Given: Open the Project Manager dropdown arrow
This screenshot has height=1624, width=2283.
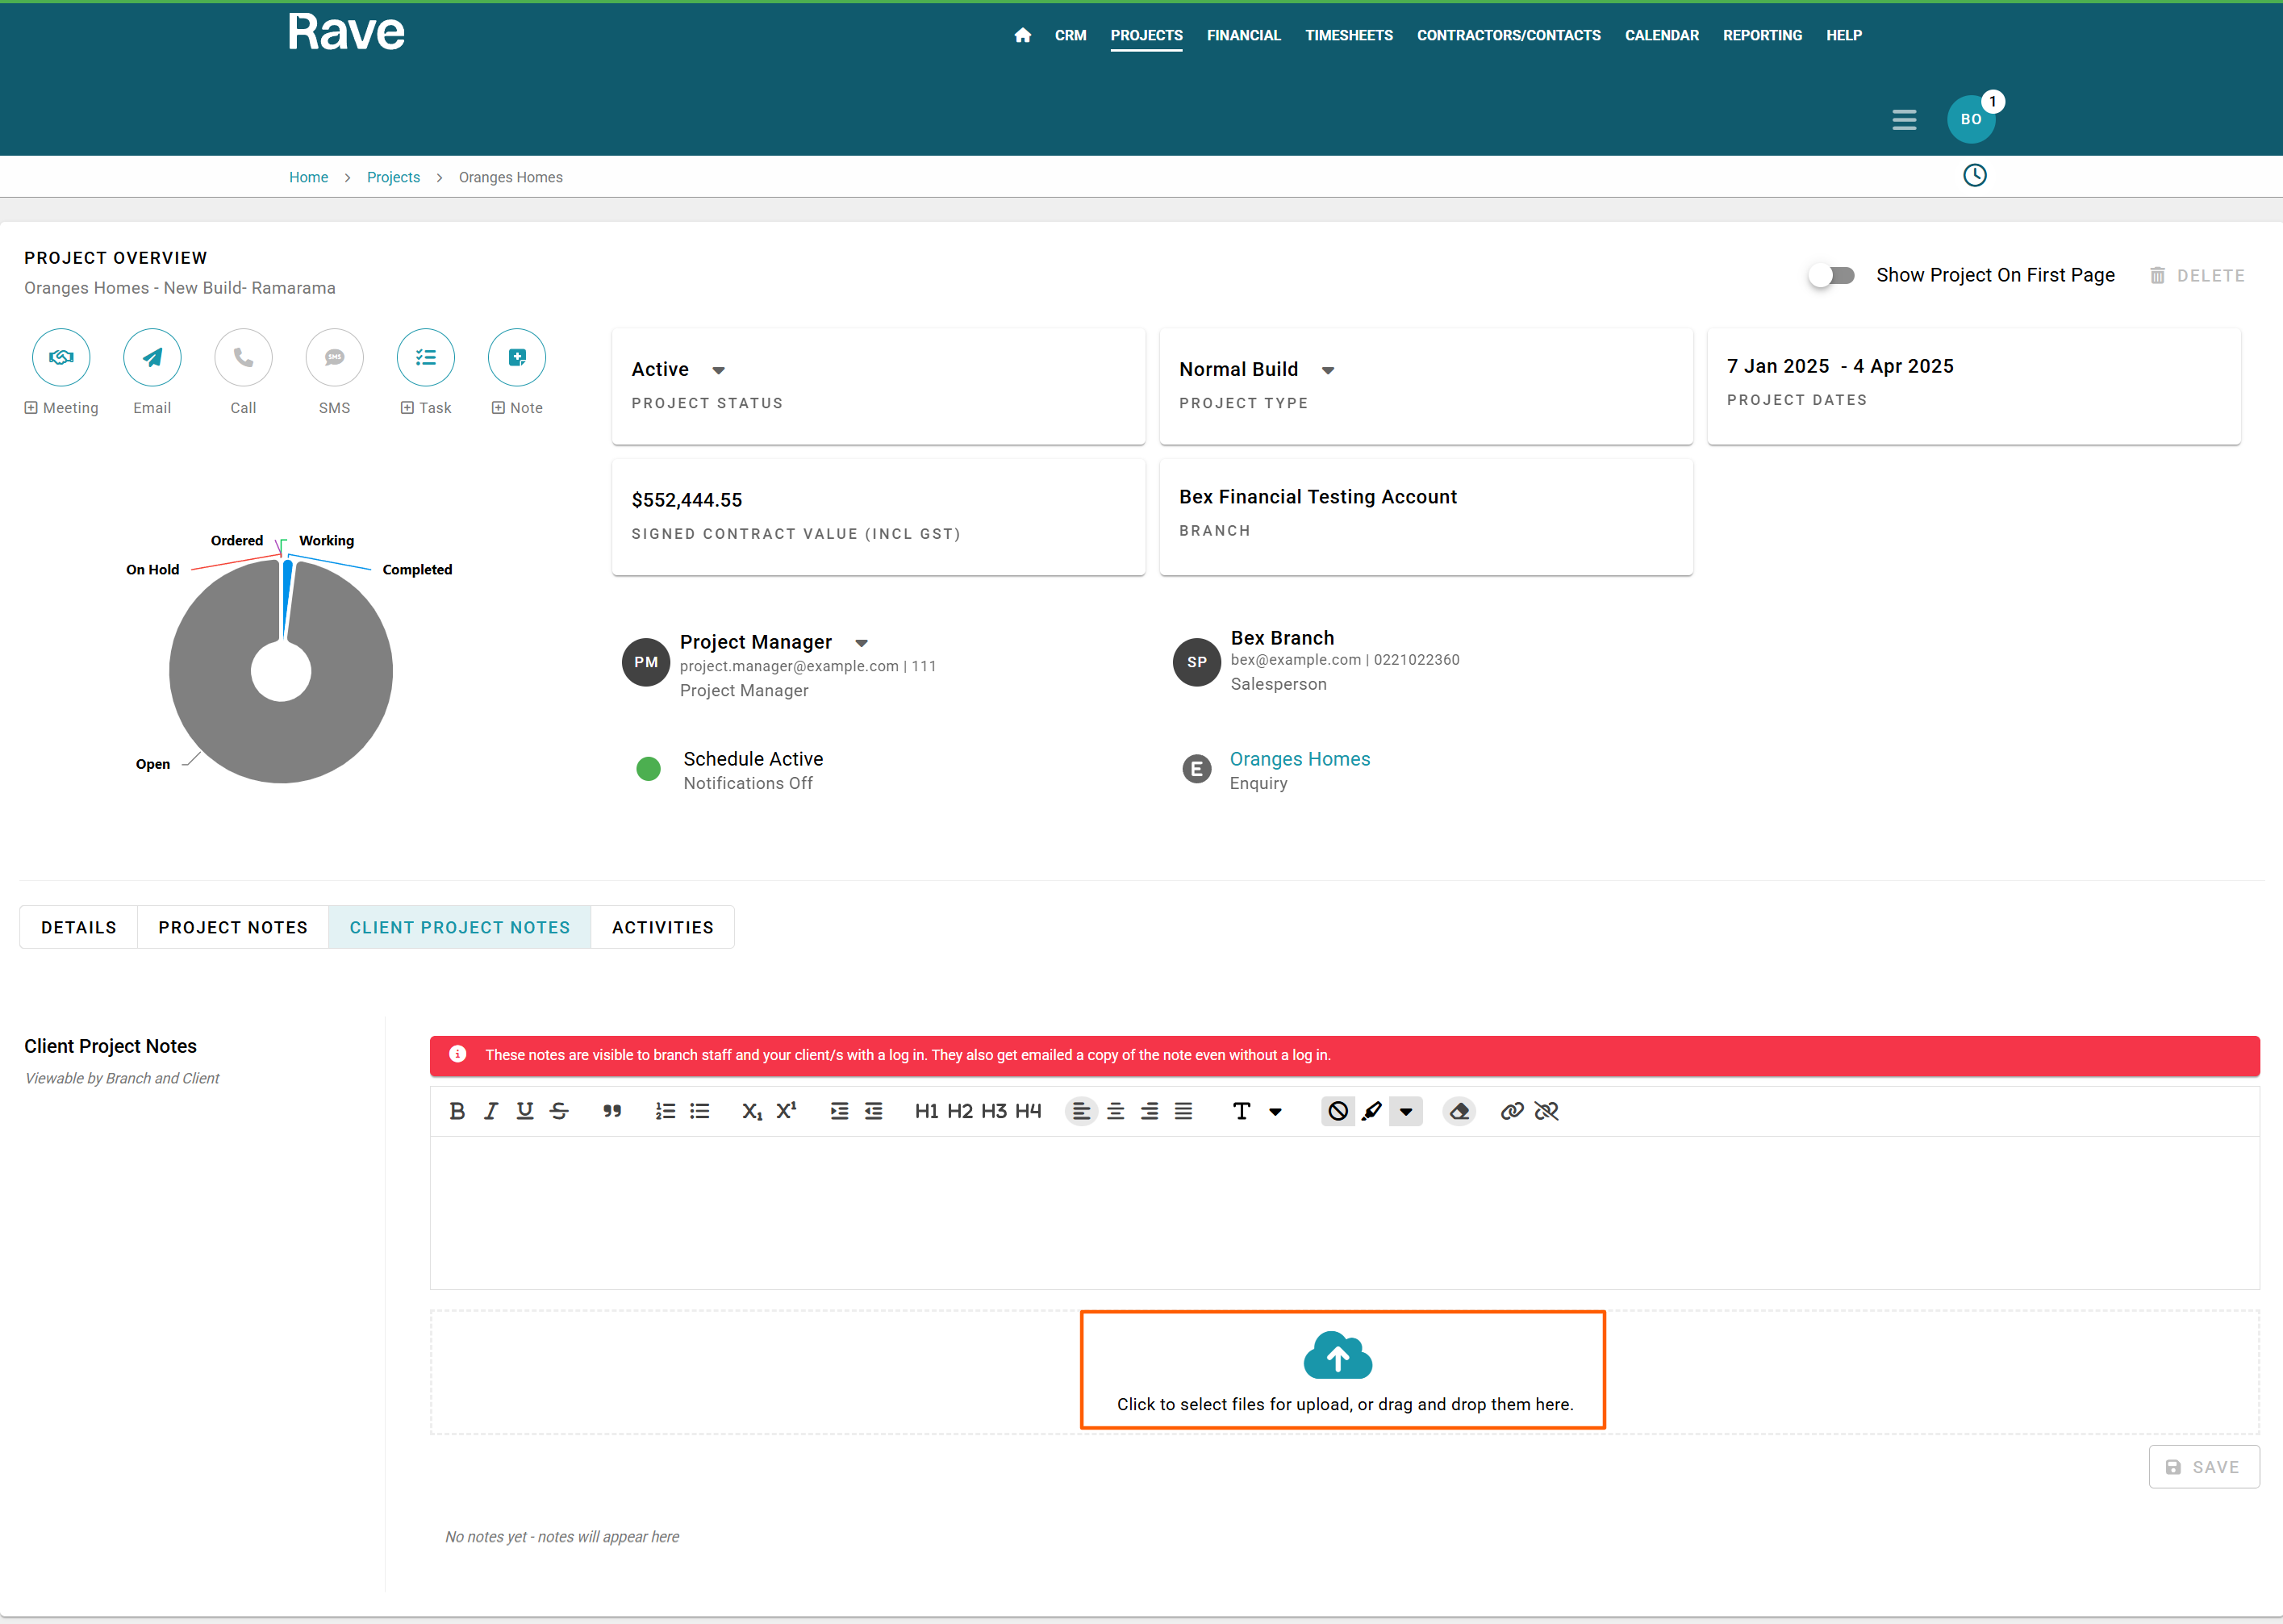Looking at the screenshot, I should tap(861, 643).
